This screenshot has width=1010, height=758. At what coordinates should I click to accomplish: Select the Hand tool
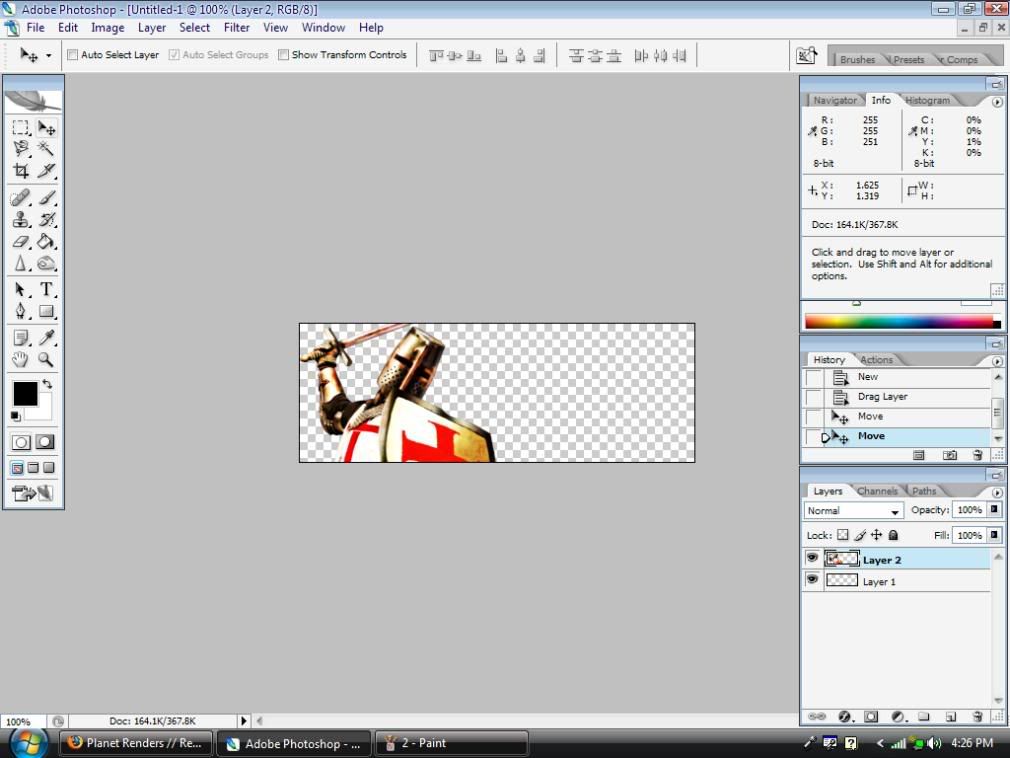coord(21,359)
